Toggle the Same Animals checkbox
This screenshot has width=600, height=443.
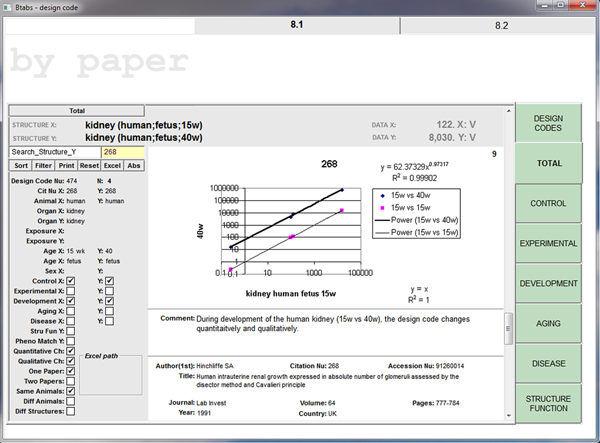click(x=70, y=391)
